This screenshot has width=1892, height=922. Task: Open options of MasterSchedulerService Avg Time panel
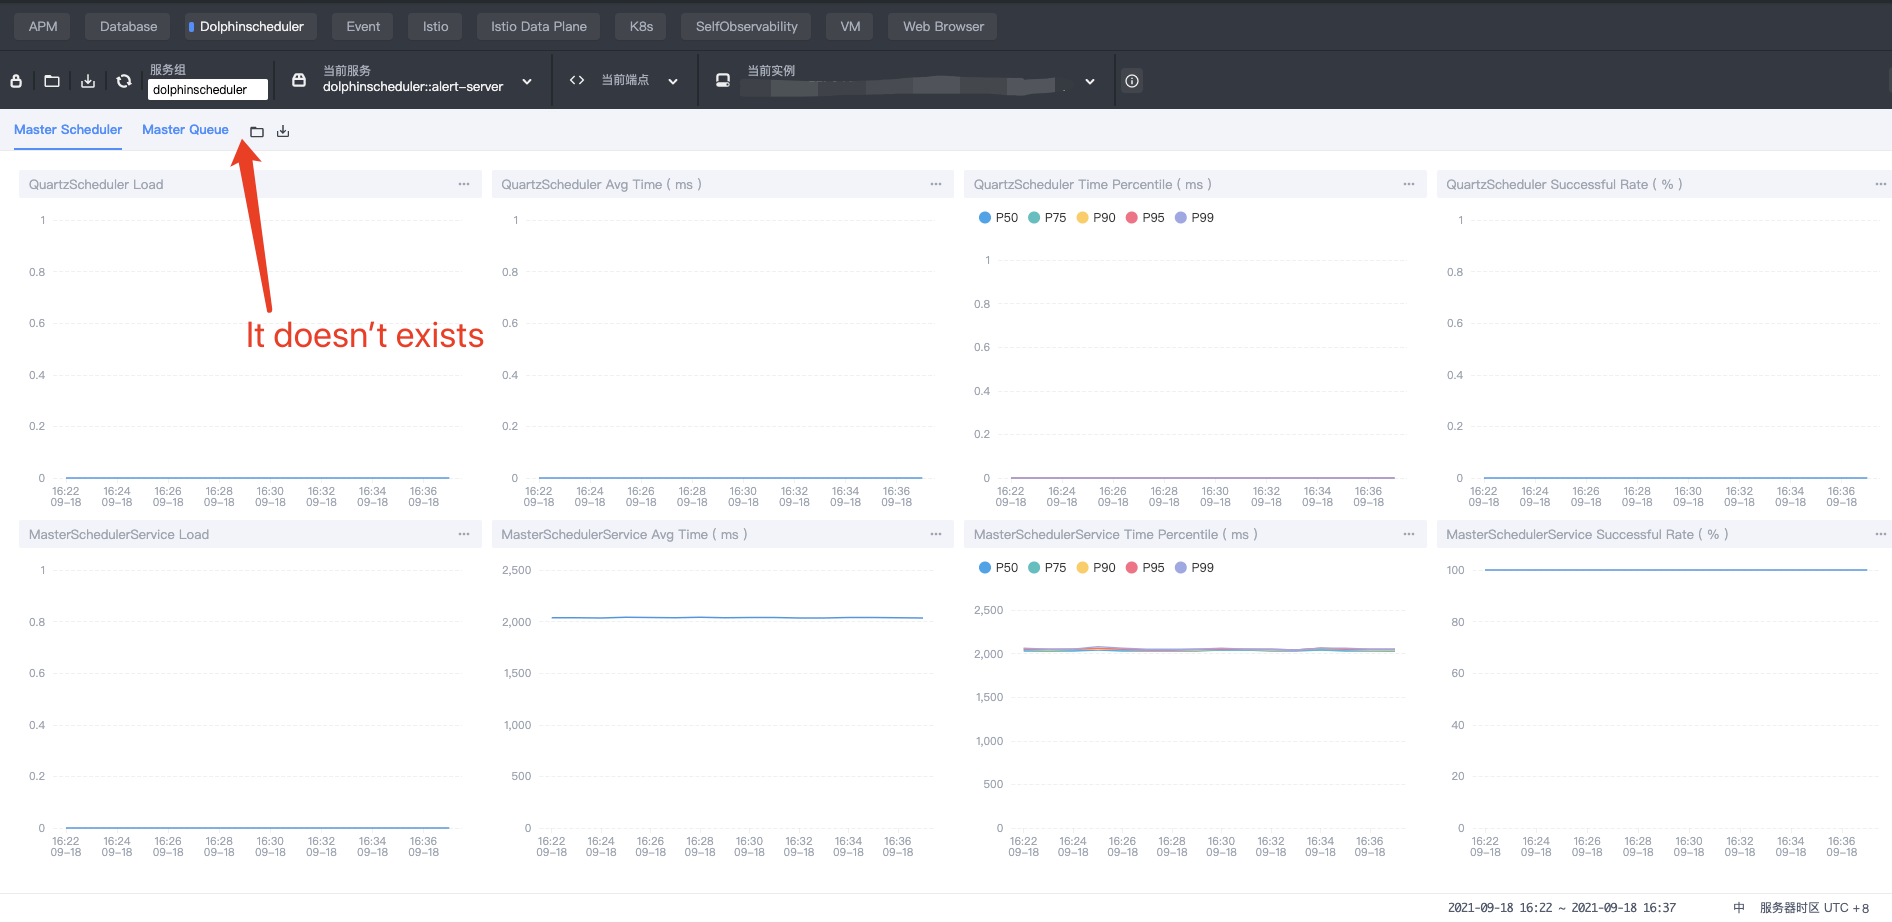coord(936,534)
